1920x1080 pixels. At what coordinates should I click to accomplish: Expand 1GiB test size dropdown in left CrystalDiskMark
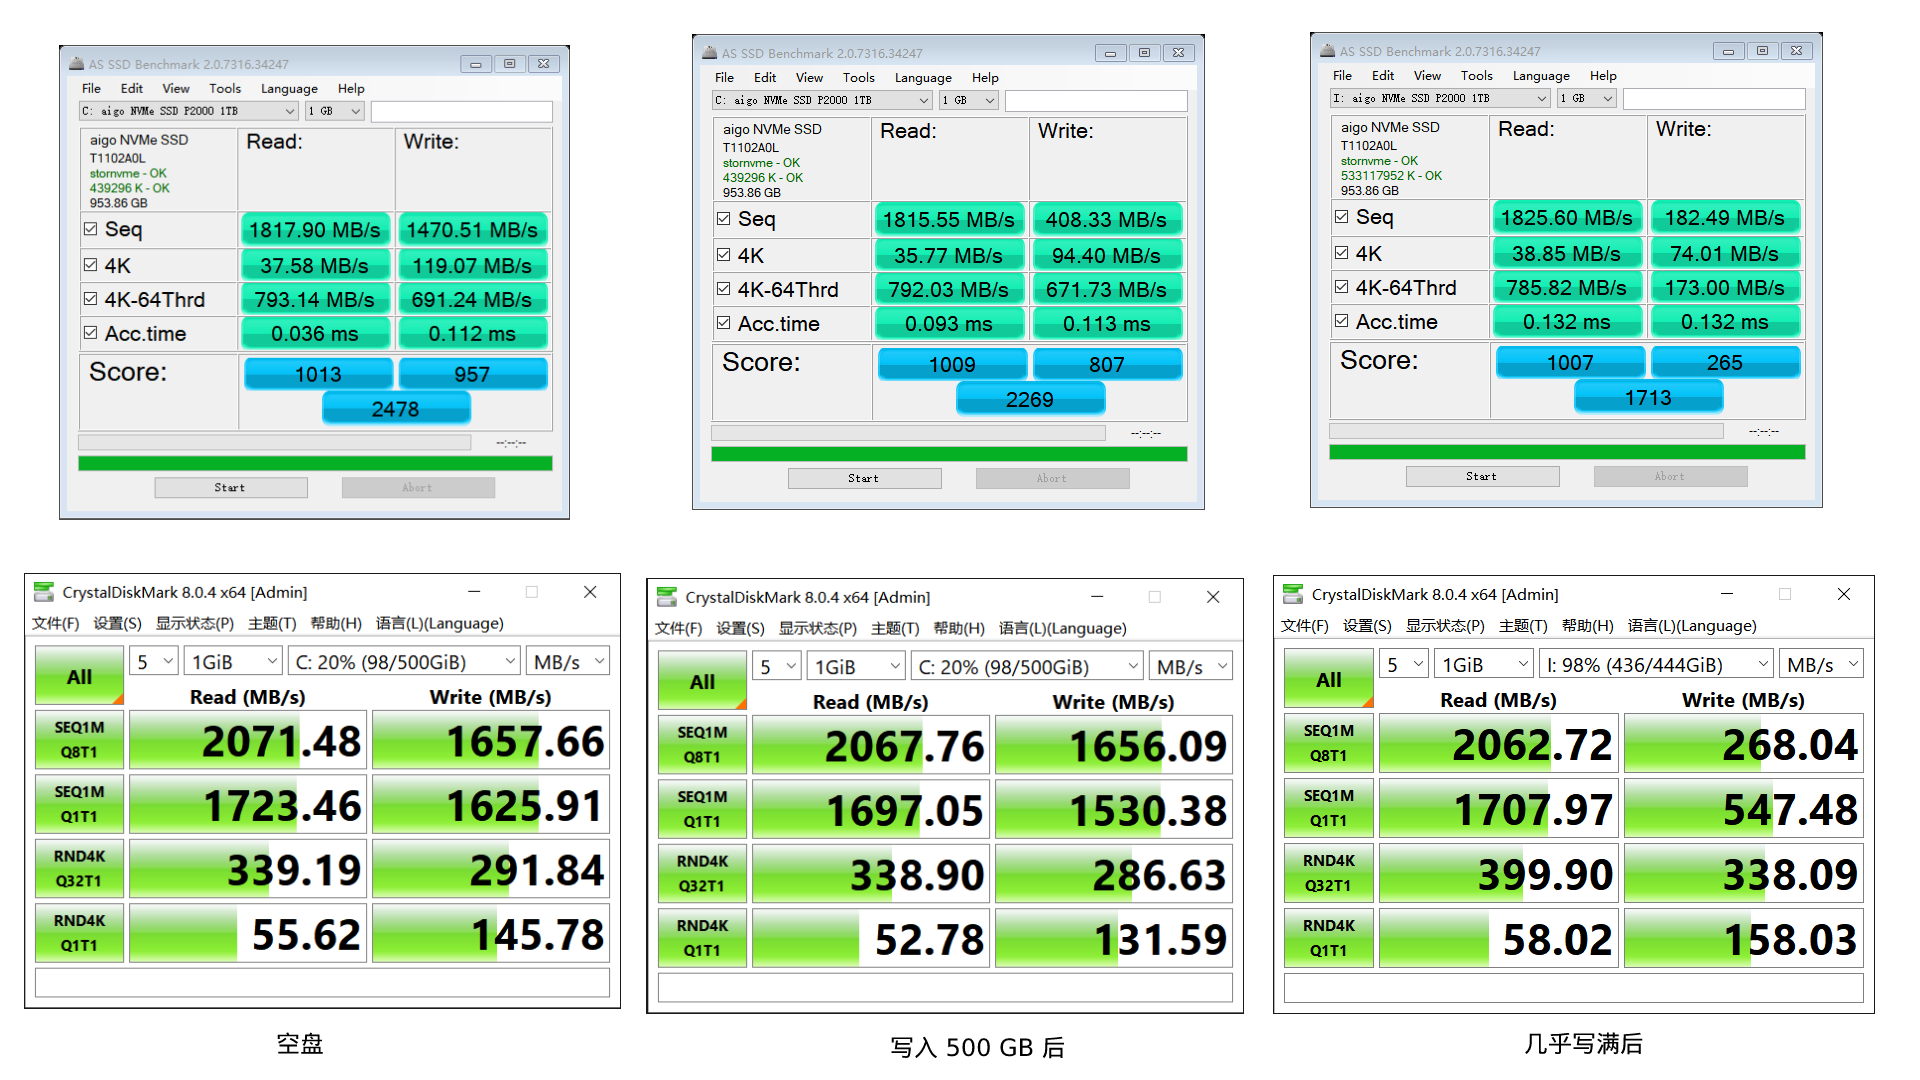[235, 662]
